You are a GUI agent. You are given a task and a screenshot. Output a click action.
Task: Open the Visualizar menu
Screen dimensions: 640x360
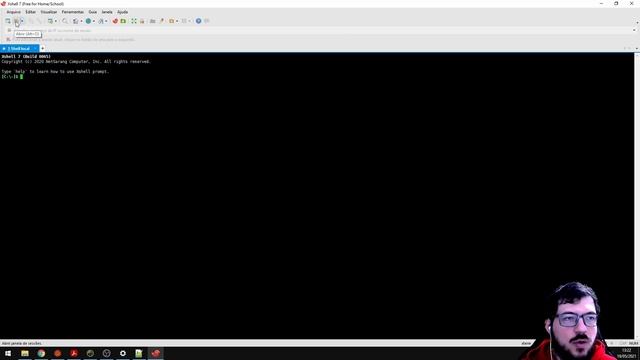coord(49,12)
